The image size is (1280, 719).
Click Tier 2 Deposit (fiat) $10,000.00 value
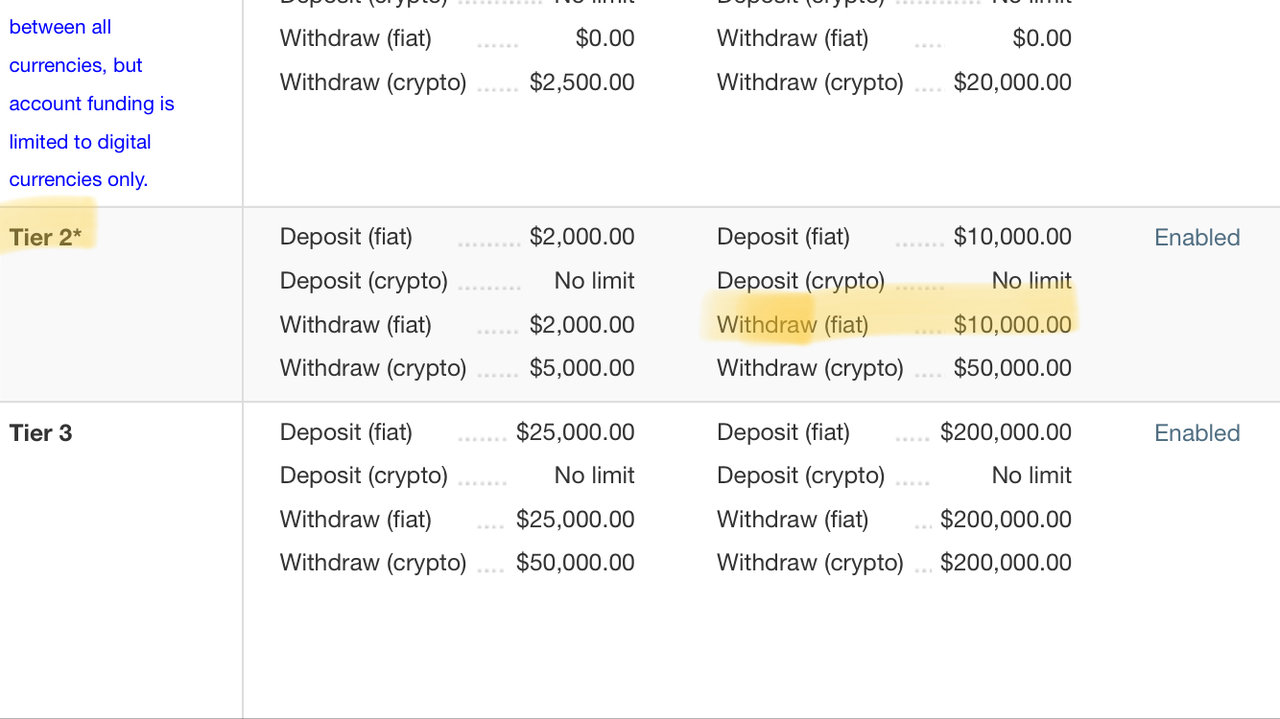click(1012, 237)
